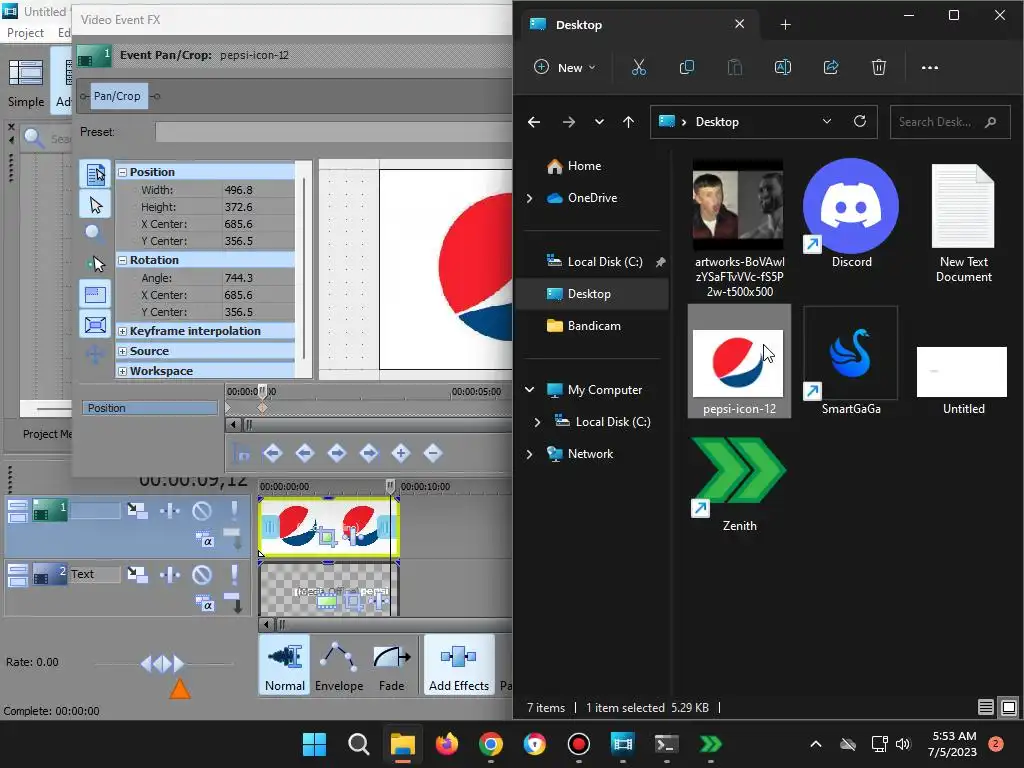The image size is (1024, 768).
Task: Go up one folder level in Explorer
Action: coord(628,122)
